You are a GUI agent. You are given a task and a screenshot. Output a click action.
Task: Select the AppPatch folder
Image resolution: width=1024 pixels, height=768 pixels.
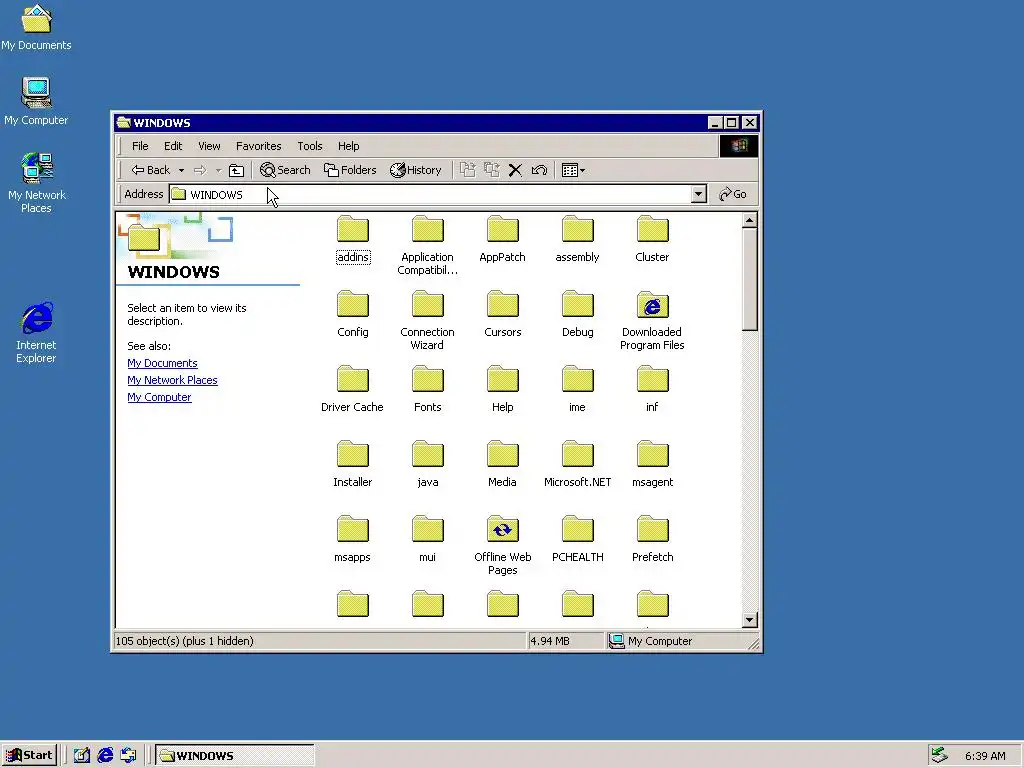click(502, 240)
